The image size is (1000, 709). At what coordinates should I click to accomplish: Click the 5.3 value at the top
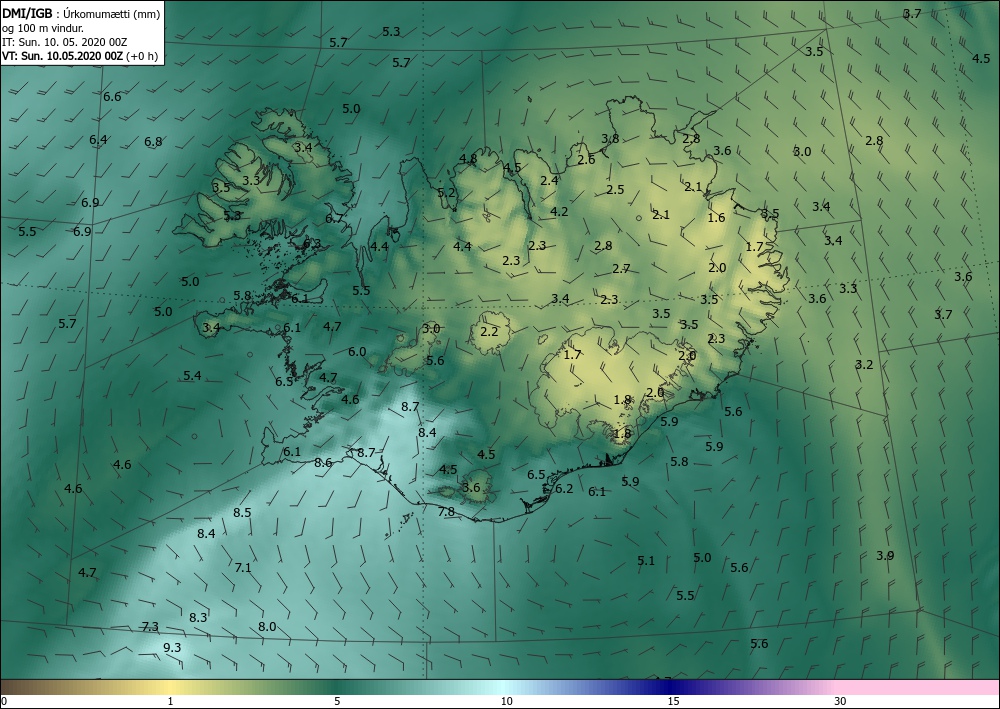(x=391, y=32)
